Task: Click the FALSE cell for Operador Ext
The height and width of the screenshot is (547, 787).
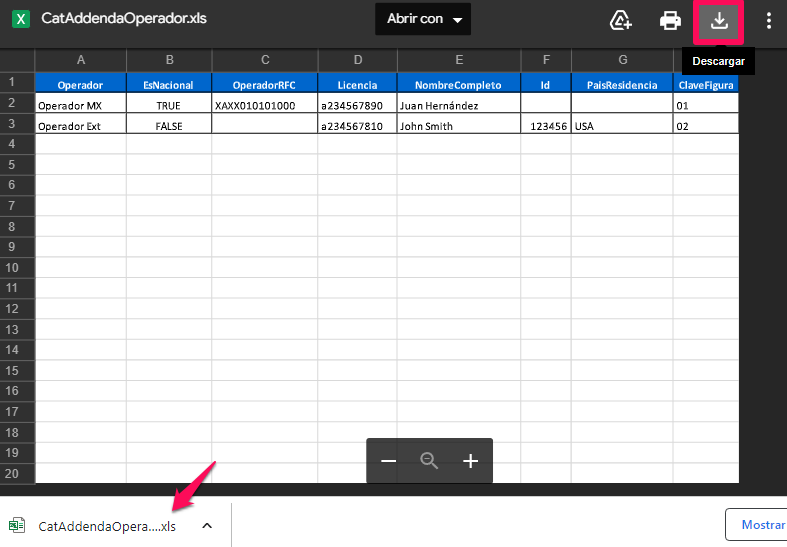Action: [169, 126]
